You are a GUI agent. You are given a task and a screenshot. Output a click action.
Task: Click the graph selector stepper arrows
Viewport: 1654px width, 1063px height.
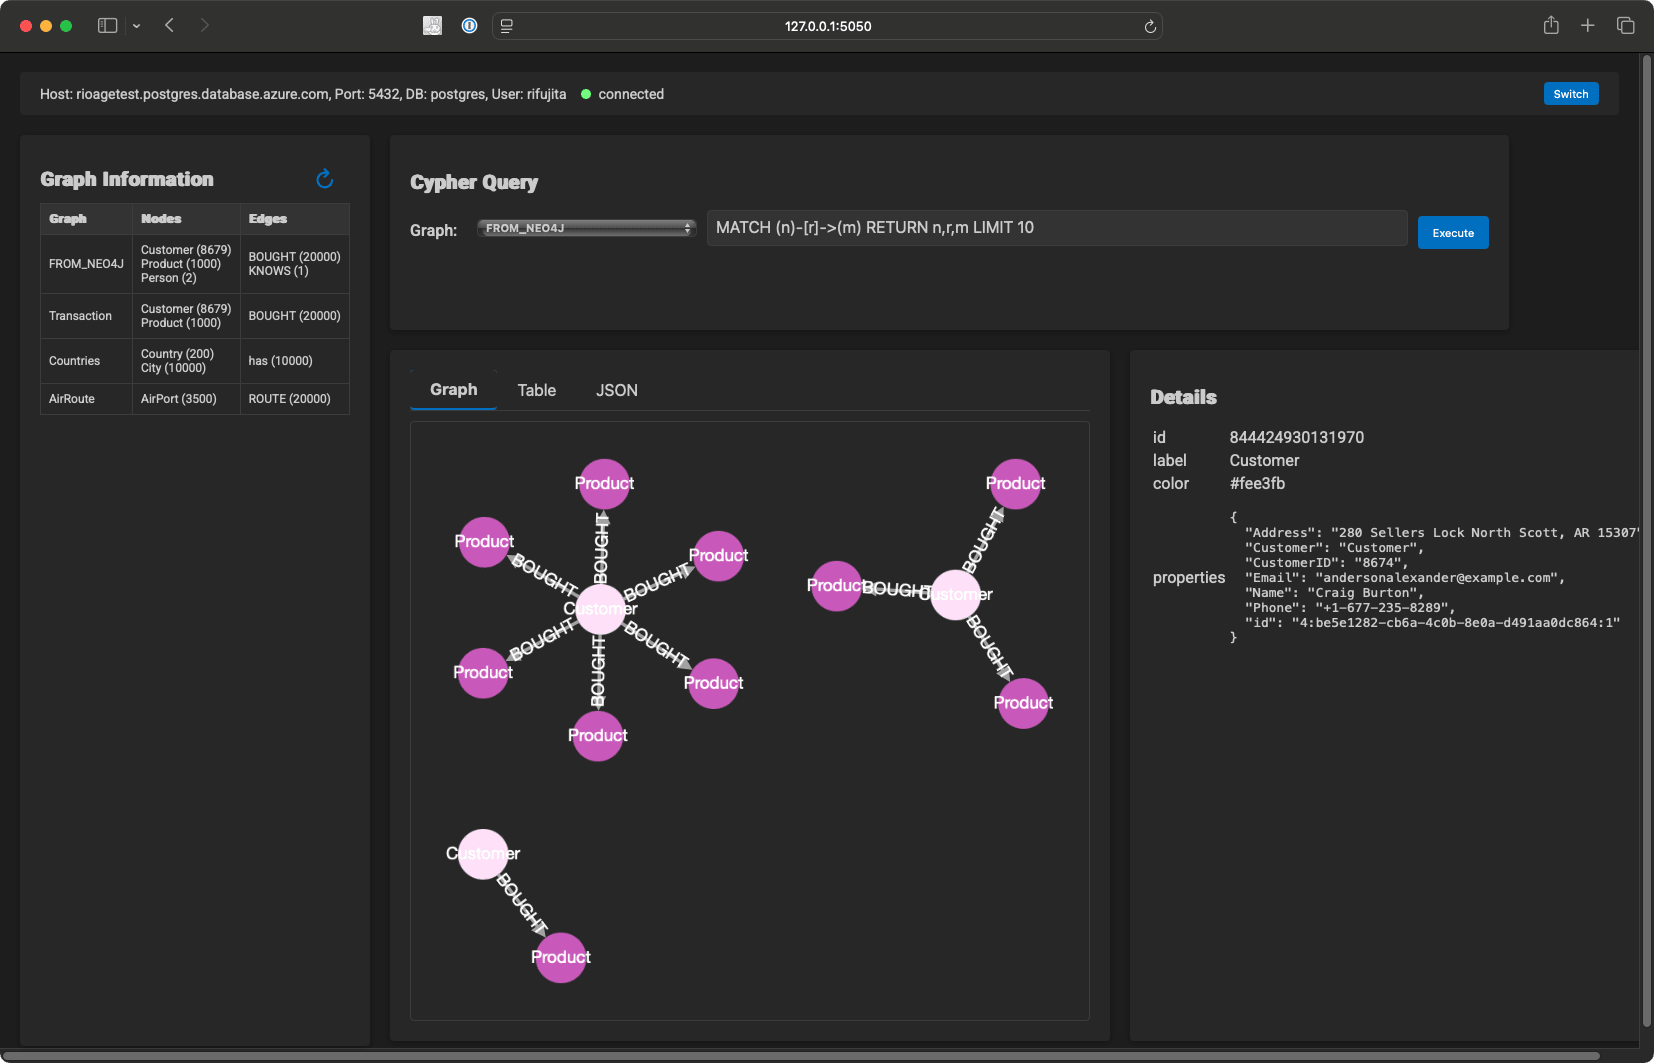[686, 228]
